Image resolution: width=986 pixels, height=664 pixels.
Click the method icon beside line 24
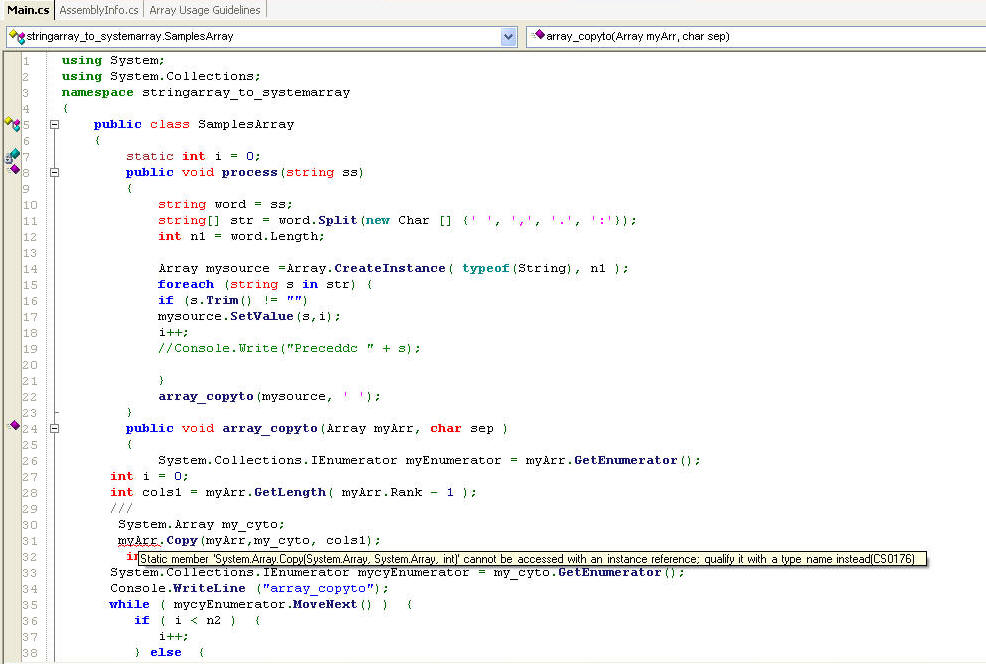[x=14, y=426]
